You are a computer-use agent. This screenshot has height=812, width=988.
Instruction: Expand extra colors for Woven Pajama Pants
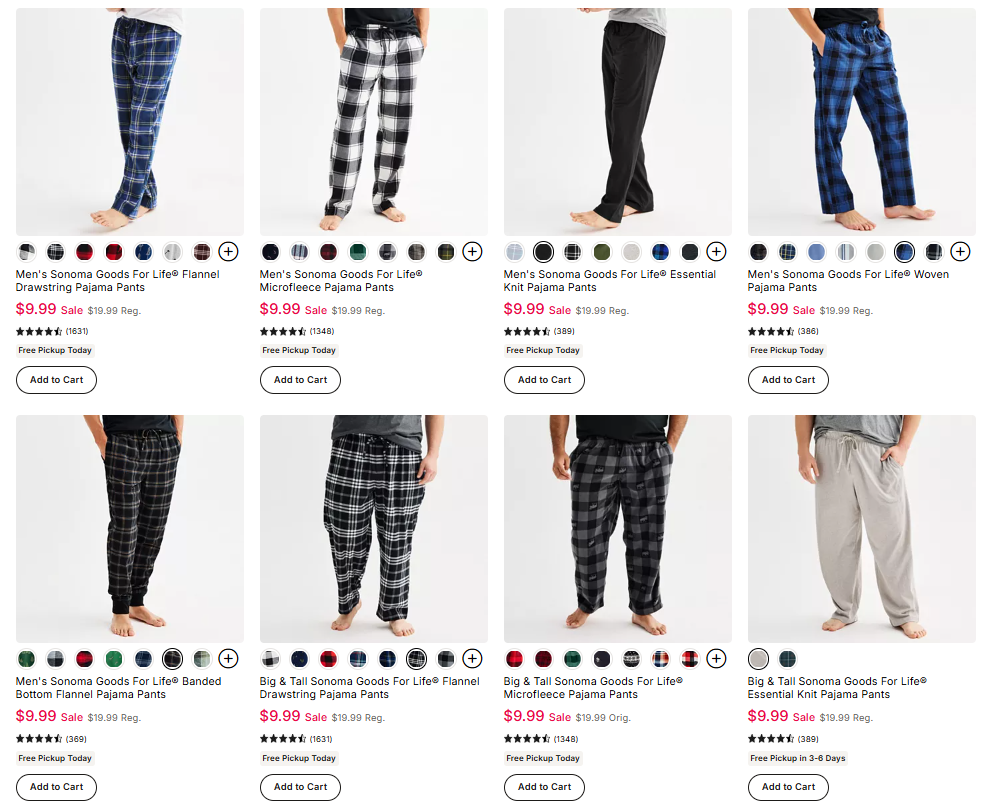[960, 252]
